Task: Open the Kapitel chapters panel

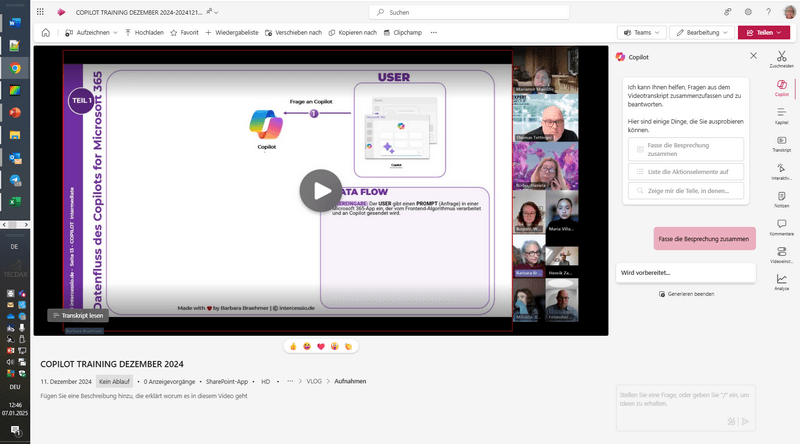Action: tap(781, 115)
